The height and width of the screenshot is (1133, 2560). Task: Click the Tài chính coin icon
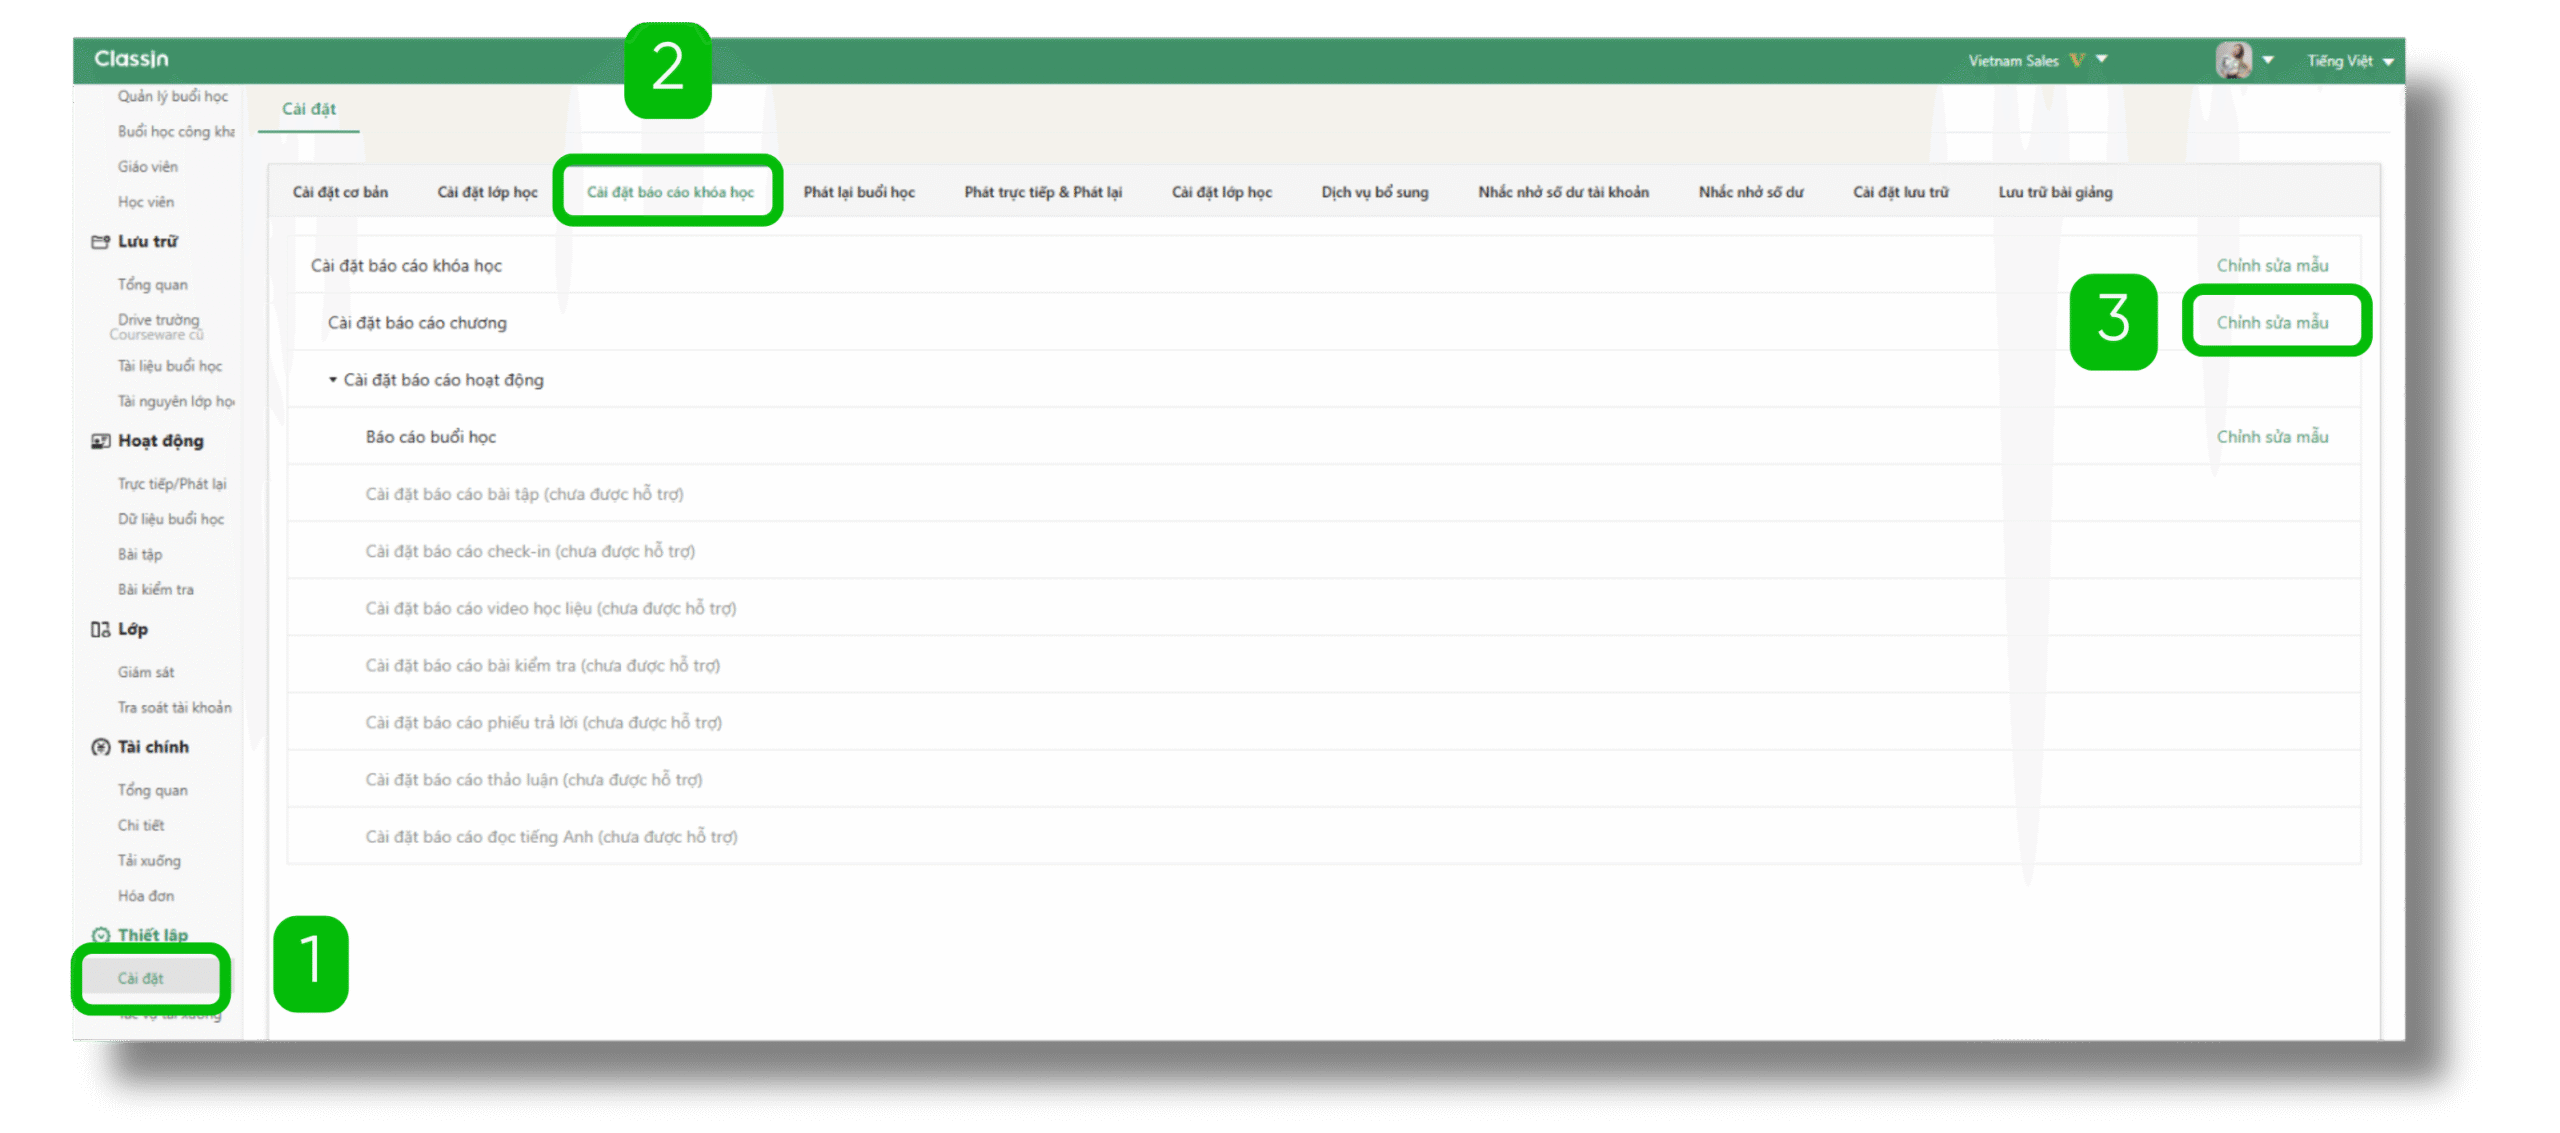coord(100,747)
